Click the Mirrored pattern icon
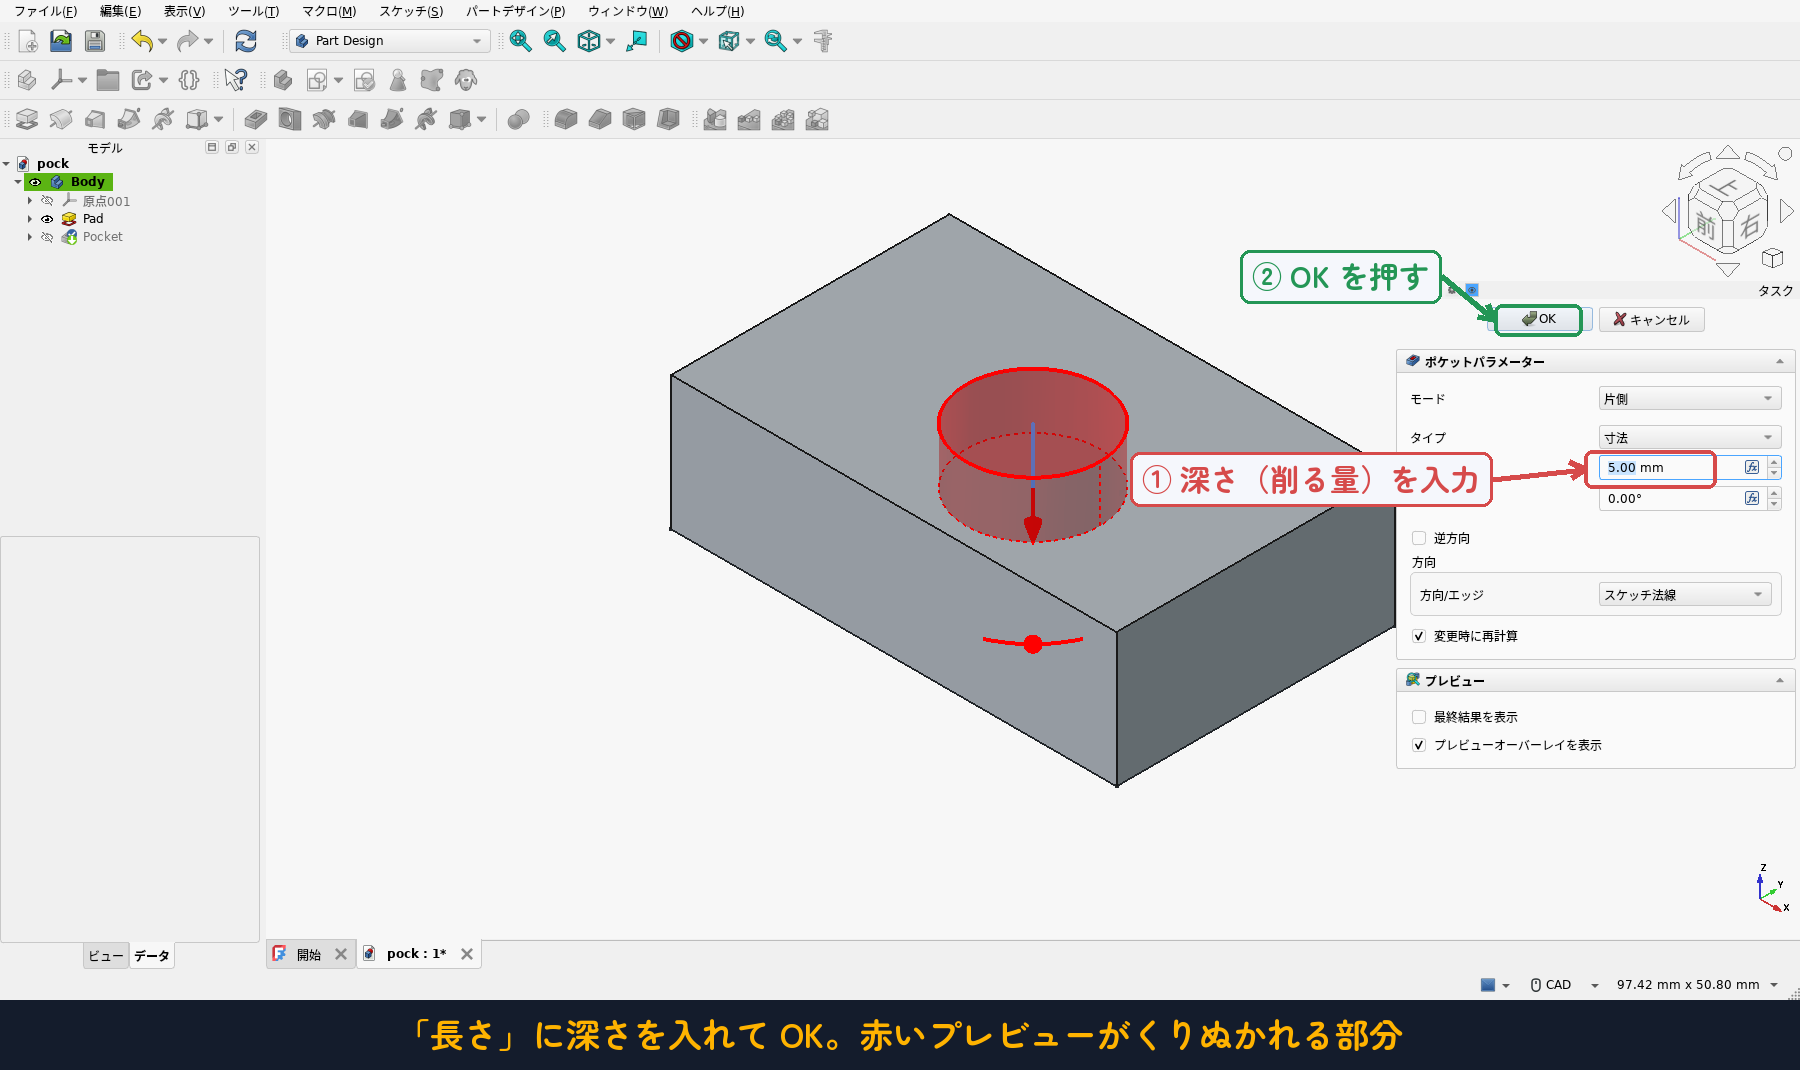This screenshot has width=1800, height=1070. [715, 120]
